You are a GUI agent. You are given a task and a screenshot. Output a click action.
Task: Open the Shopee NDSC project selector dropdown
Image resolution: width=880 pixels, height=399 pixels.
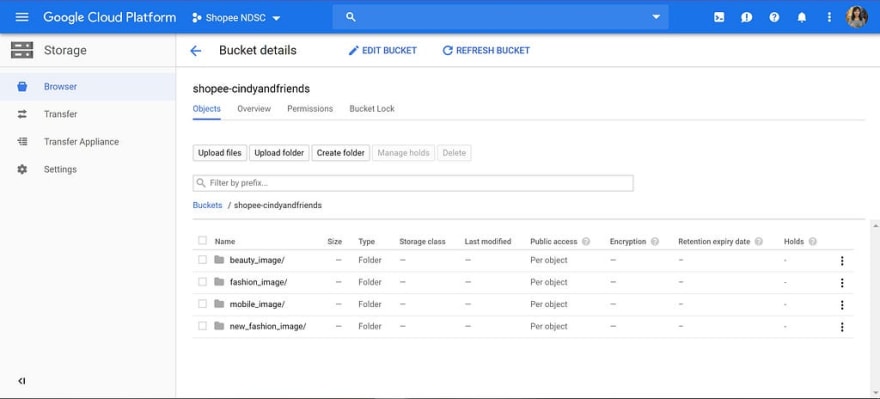pos(236,18)
